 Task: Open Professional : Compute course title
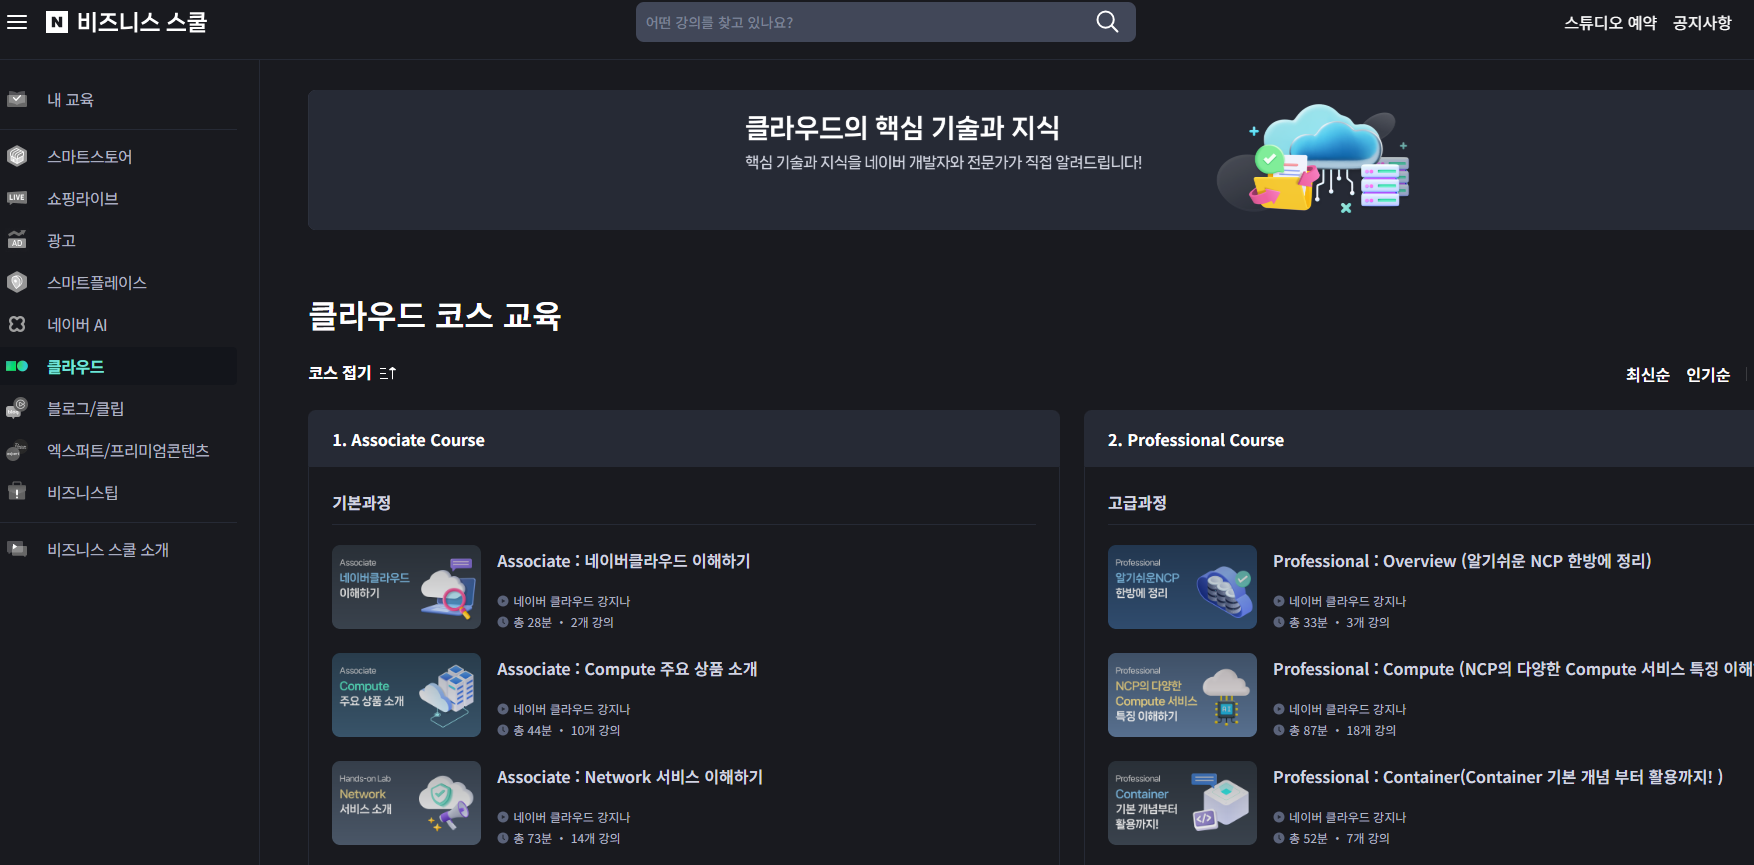(1512, 669)
